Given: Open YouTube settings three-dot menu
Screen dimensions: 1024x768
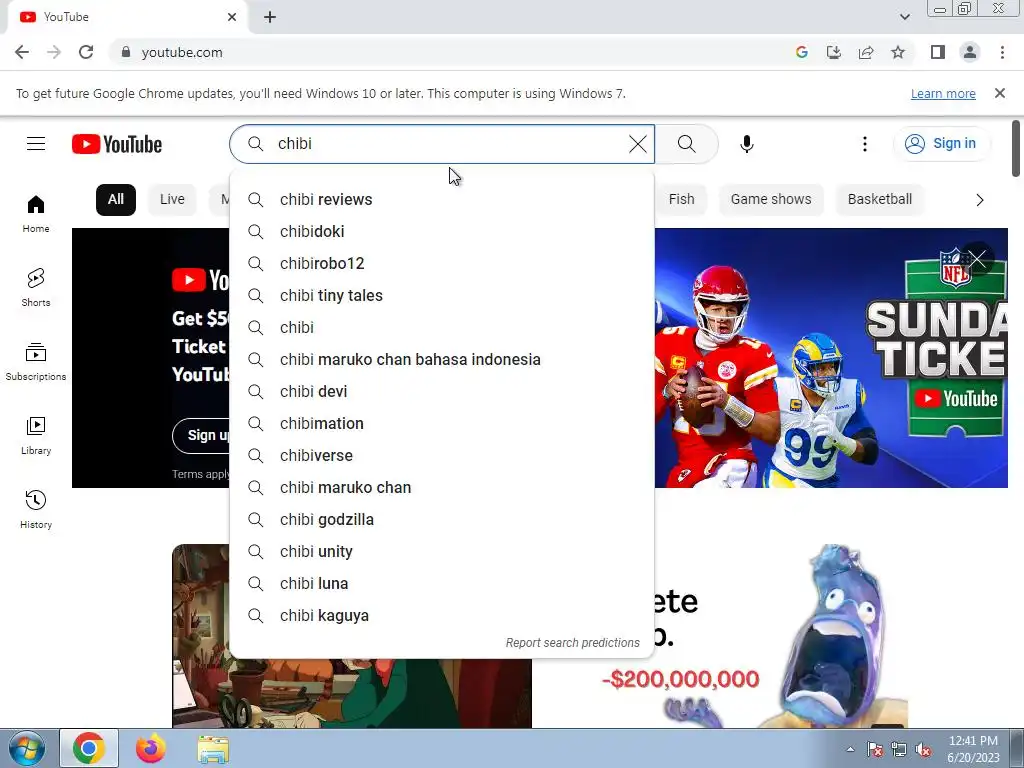Looking at the screenshot, I should click(865, 144).
